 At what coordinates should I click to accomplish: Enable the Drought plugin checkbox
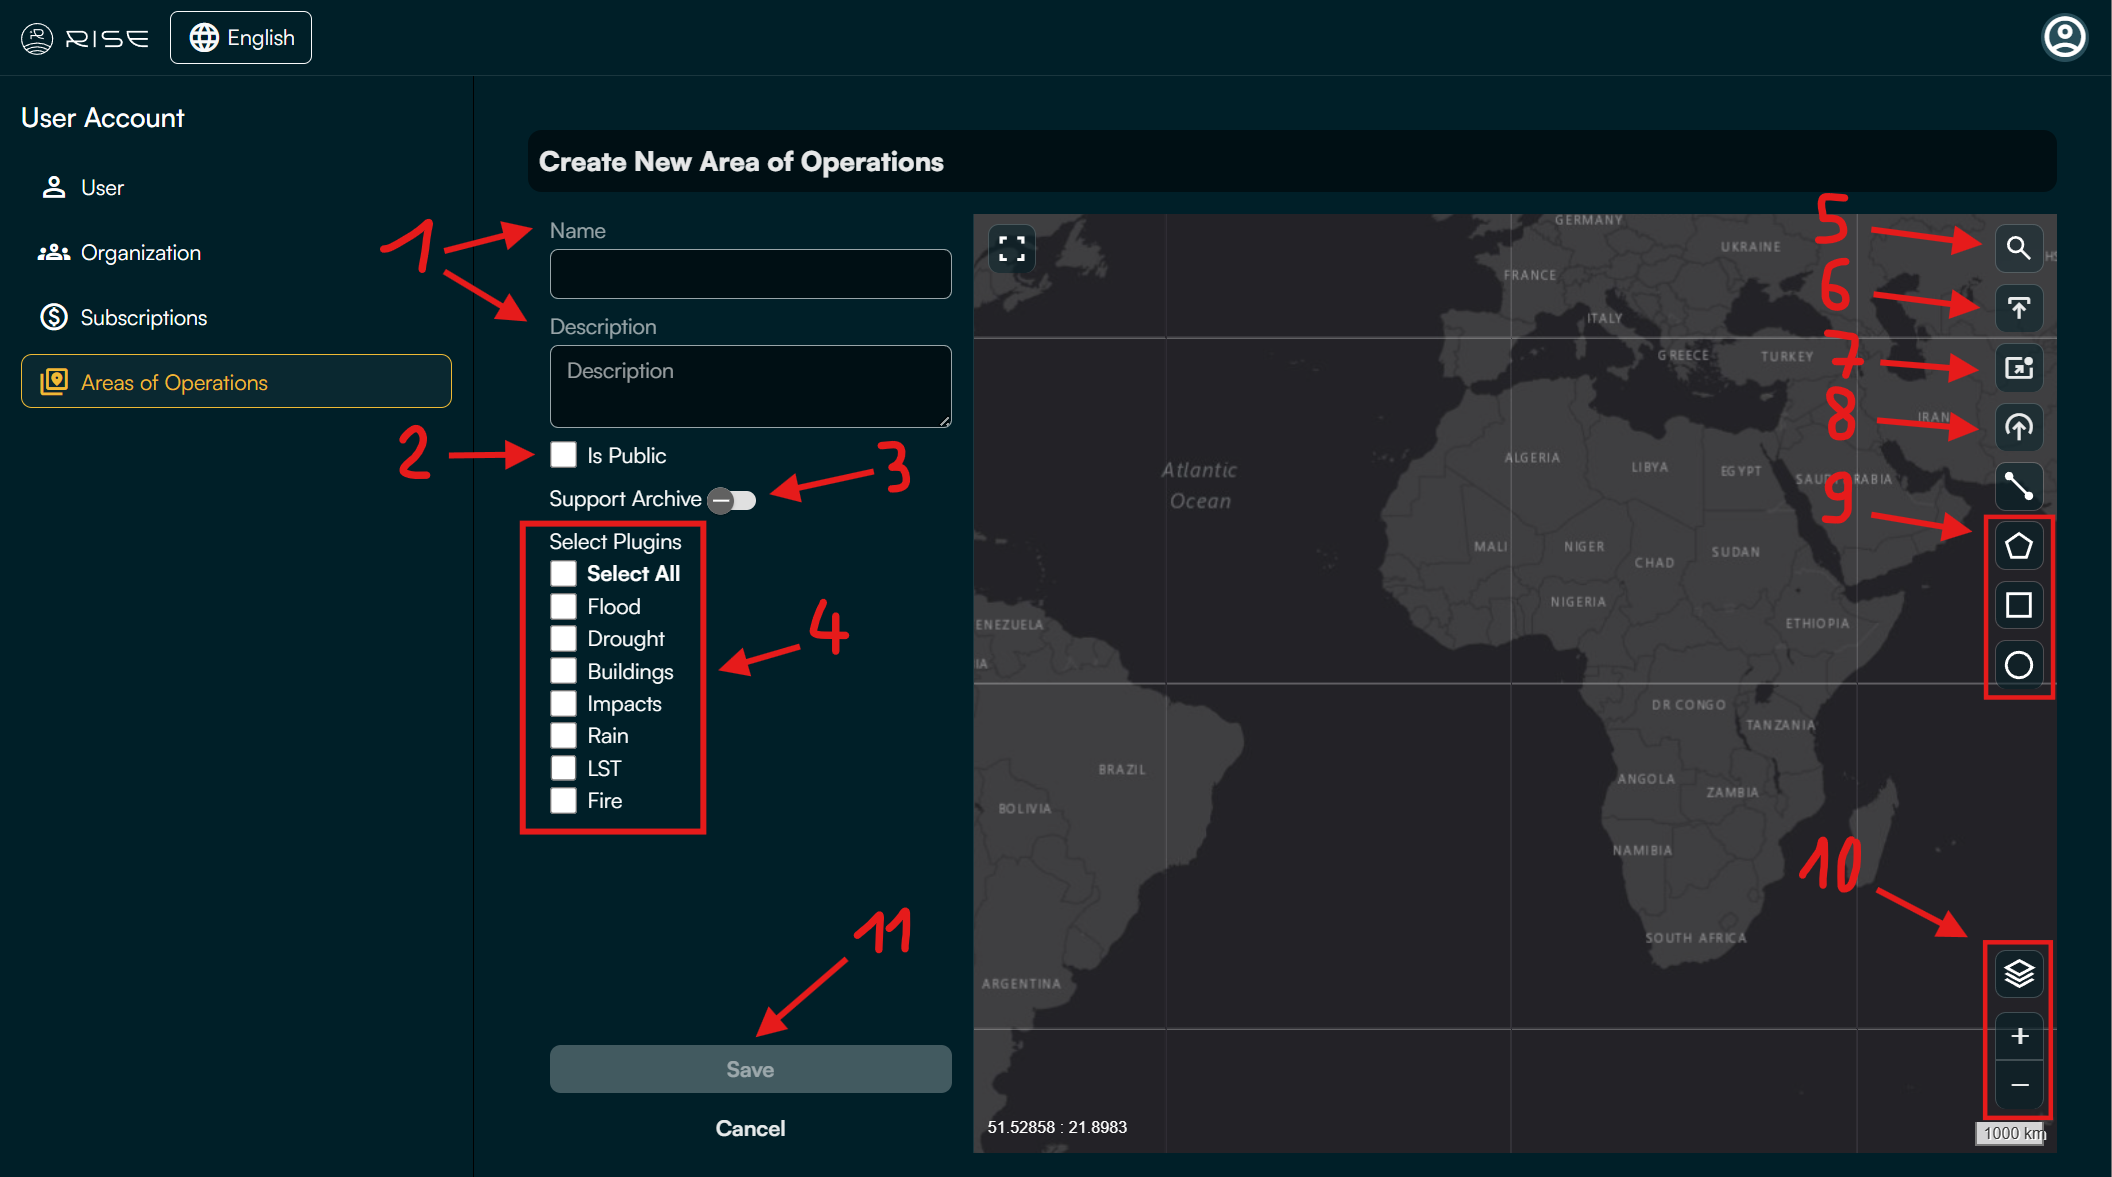coord(563,639)
